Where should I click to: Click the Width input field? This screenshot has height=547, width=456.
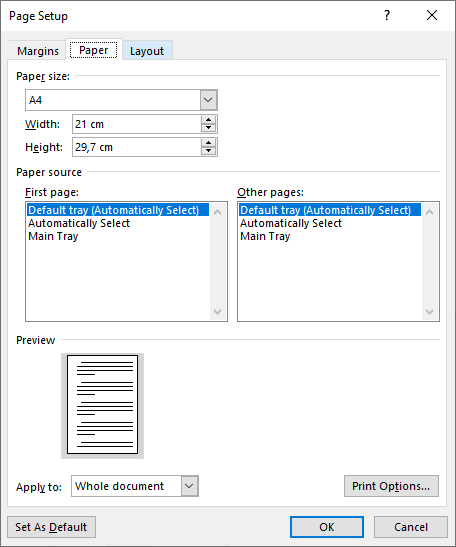[137, 124]
